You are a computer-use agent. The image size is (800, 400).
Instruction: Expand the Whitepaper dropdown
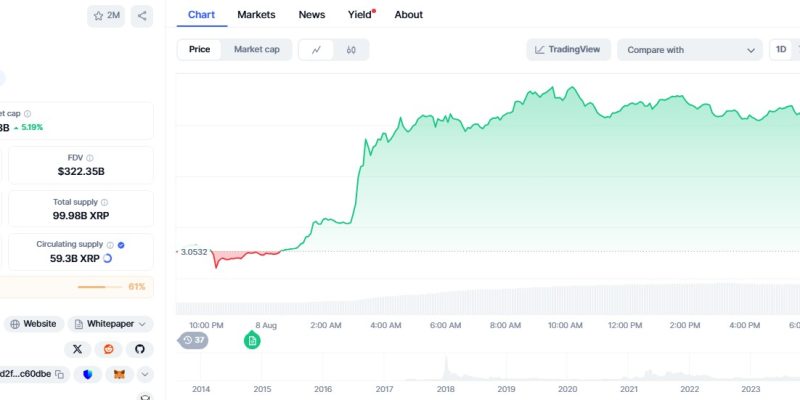pos(110,324)
